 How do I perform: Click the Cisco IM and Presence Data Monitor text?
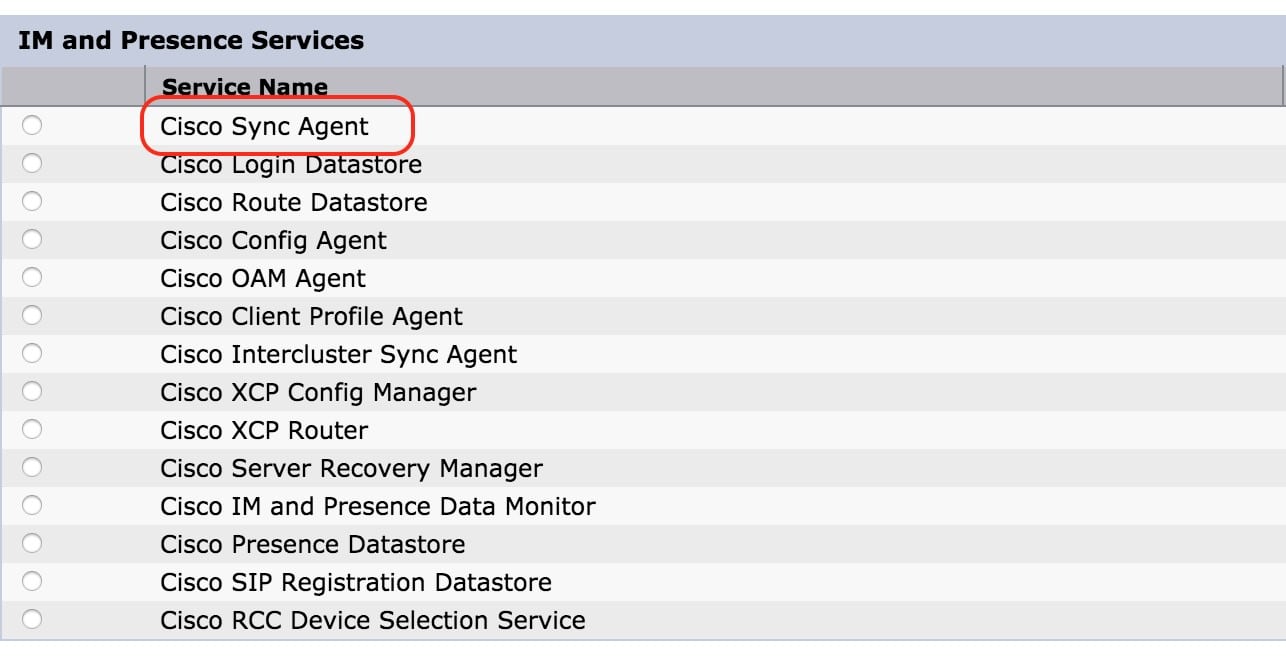(x=378, y=506)
